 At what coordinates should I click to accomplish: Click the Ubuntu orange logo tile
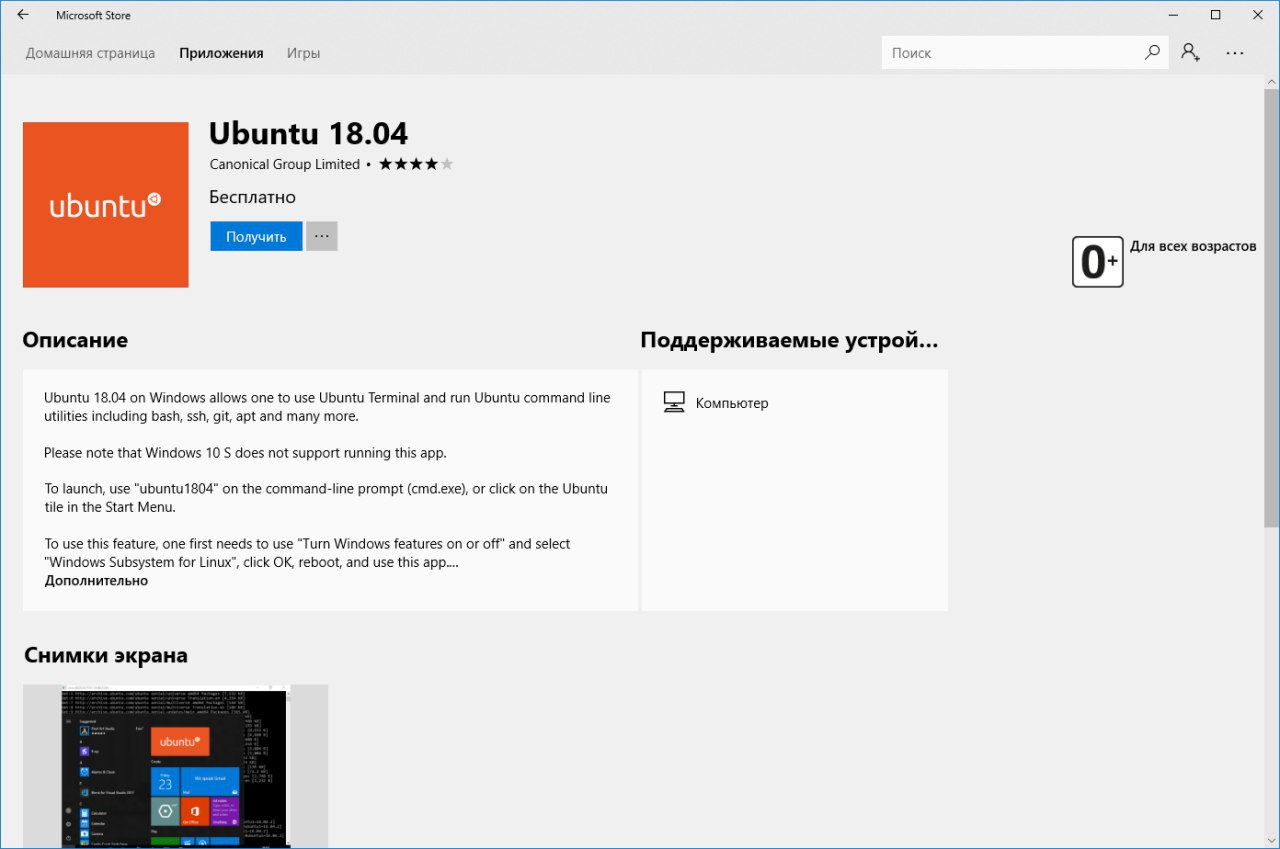(x=106, y=205)
